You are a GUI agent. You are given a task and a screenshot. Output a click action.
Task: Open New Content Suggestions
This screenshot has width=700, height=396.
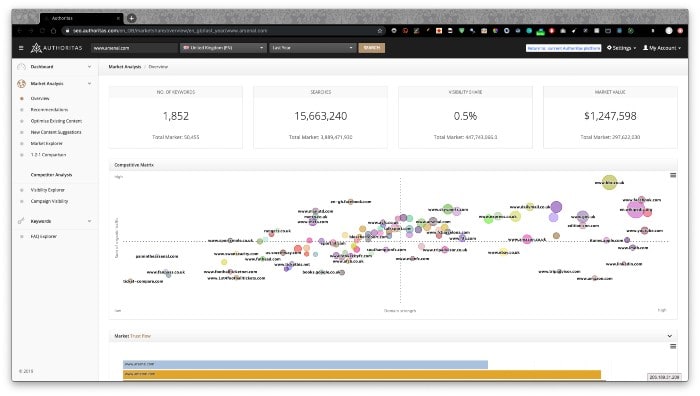(56, 132)
